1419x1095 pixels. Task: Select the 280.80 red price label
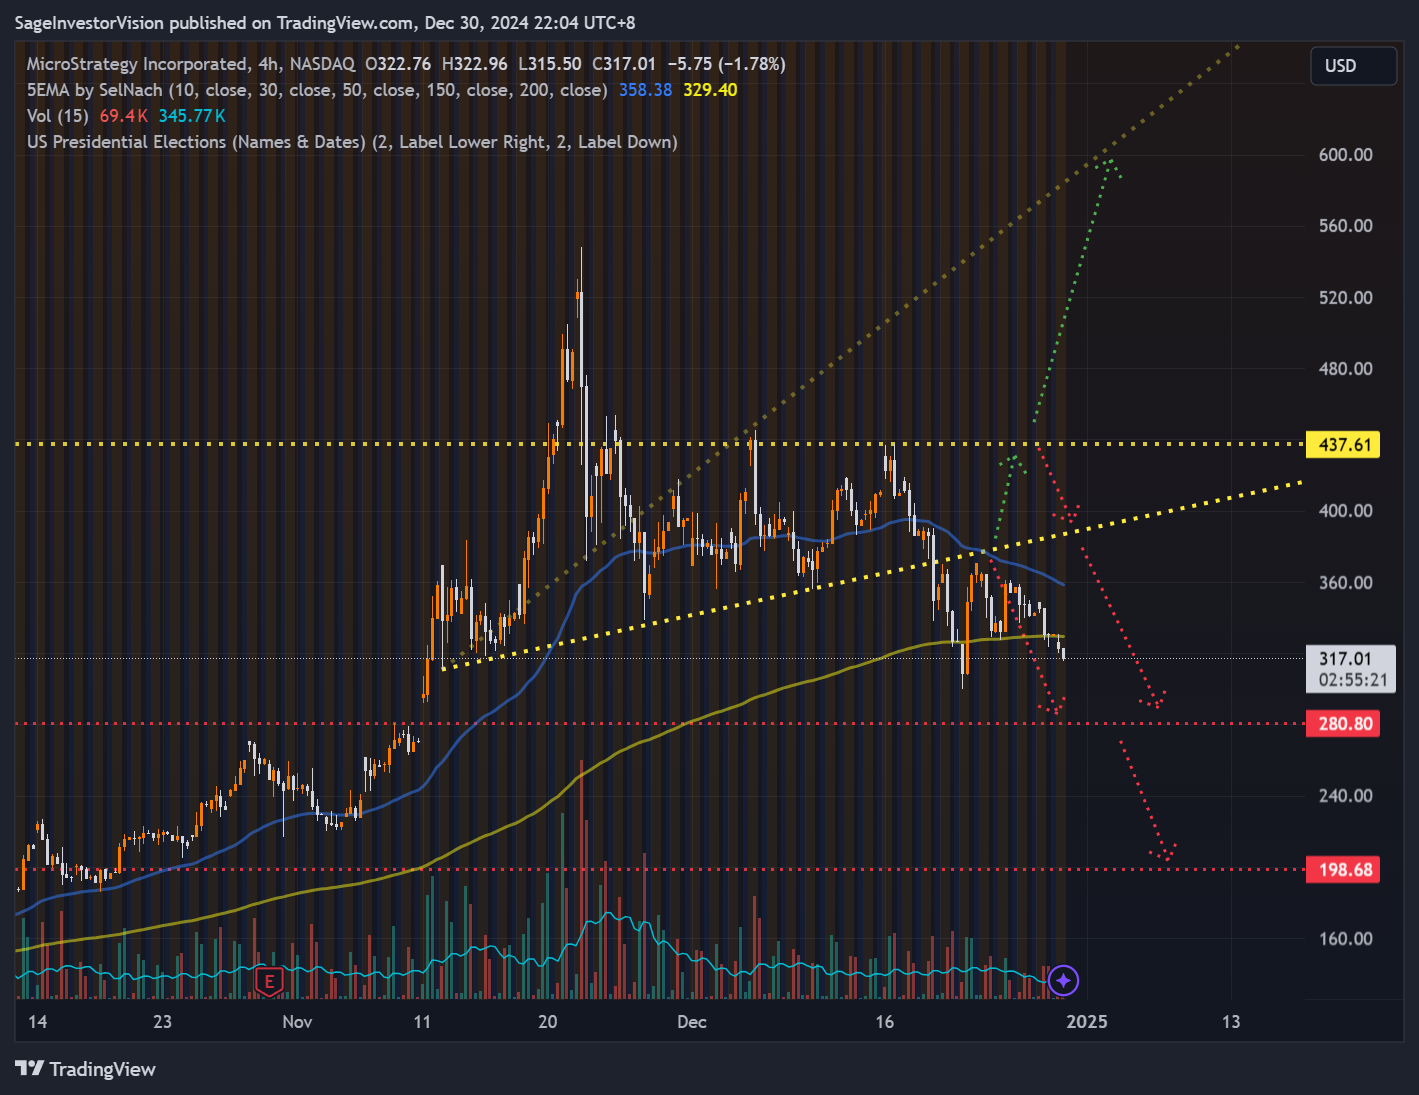pyautogui.click(x=1343, y=723)
